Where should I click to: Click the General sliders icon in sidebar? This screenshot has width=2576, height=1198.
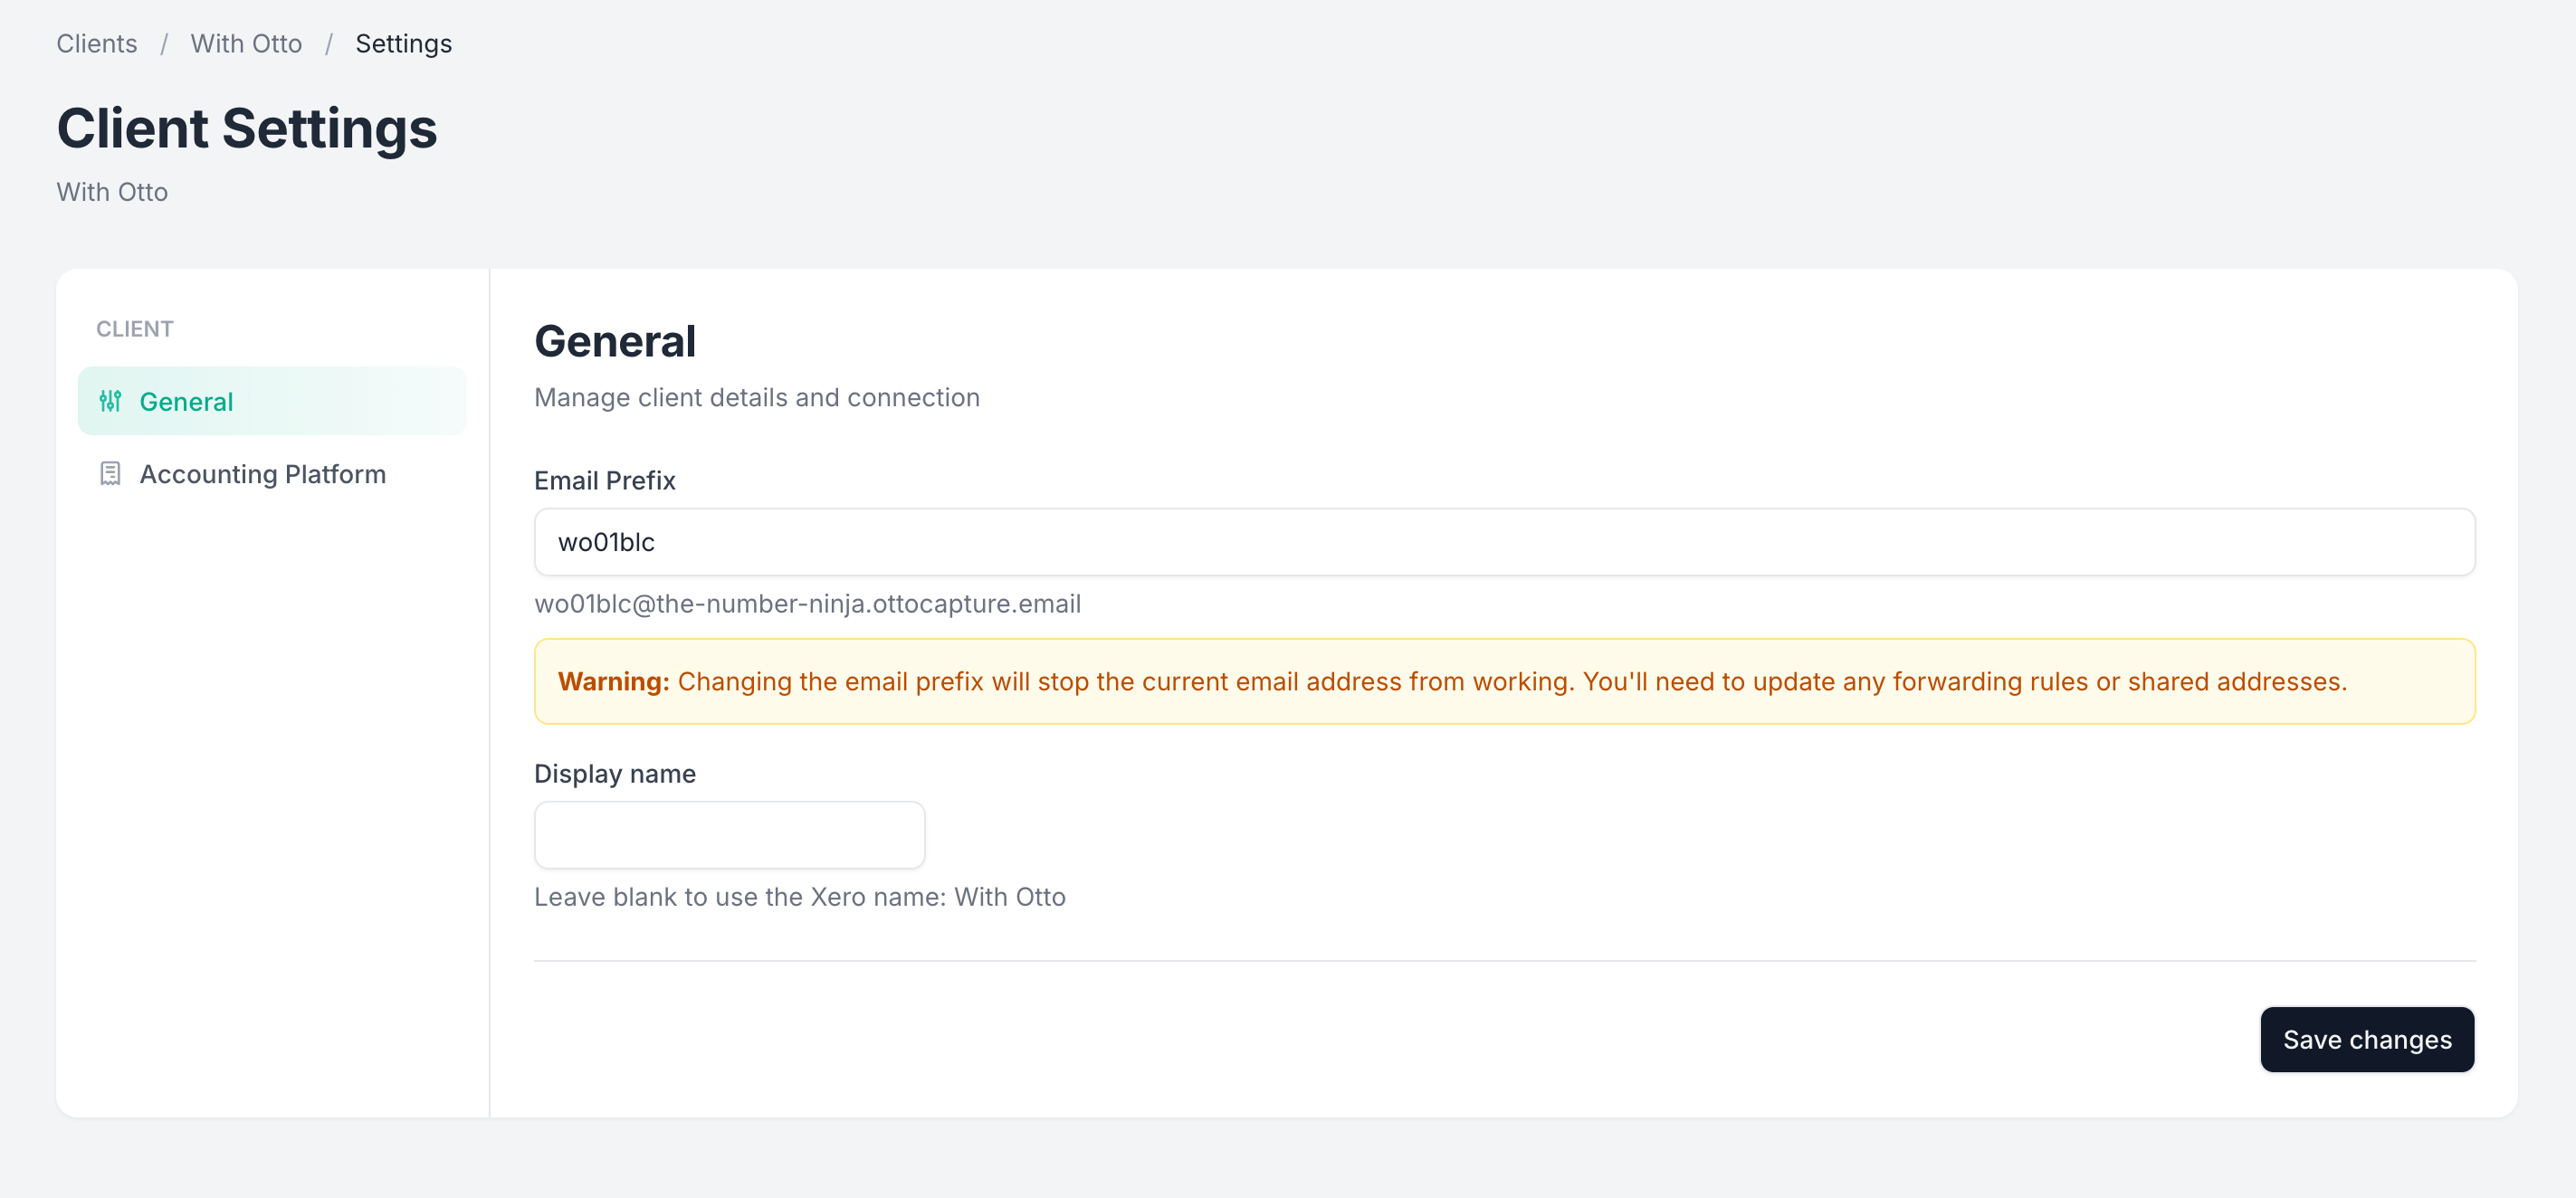[110, 401]
